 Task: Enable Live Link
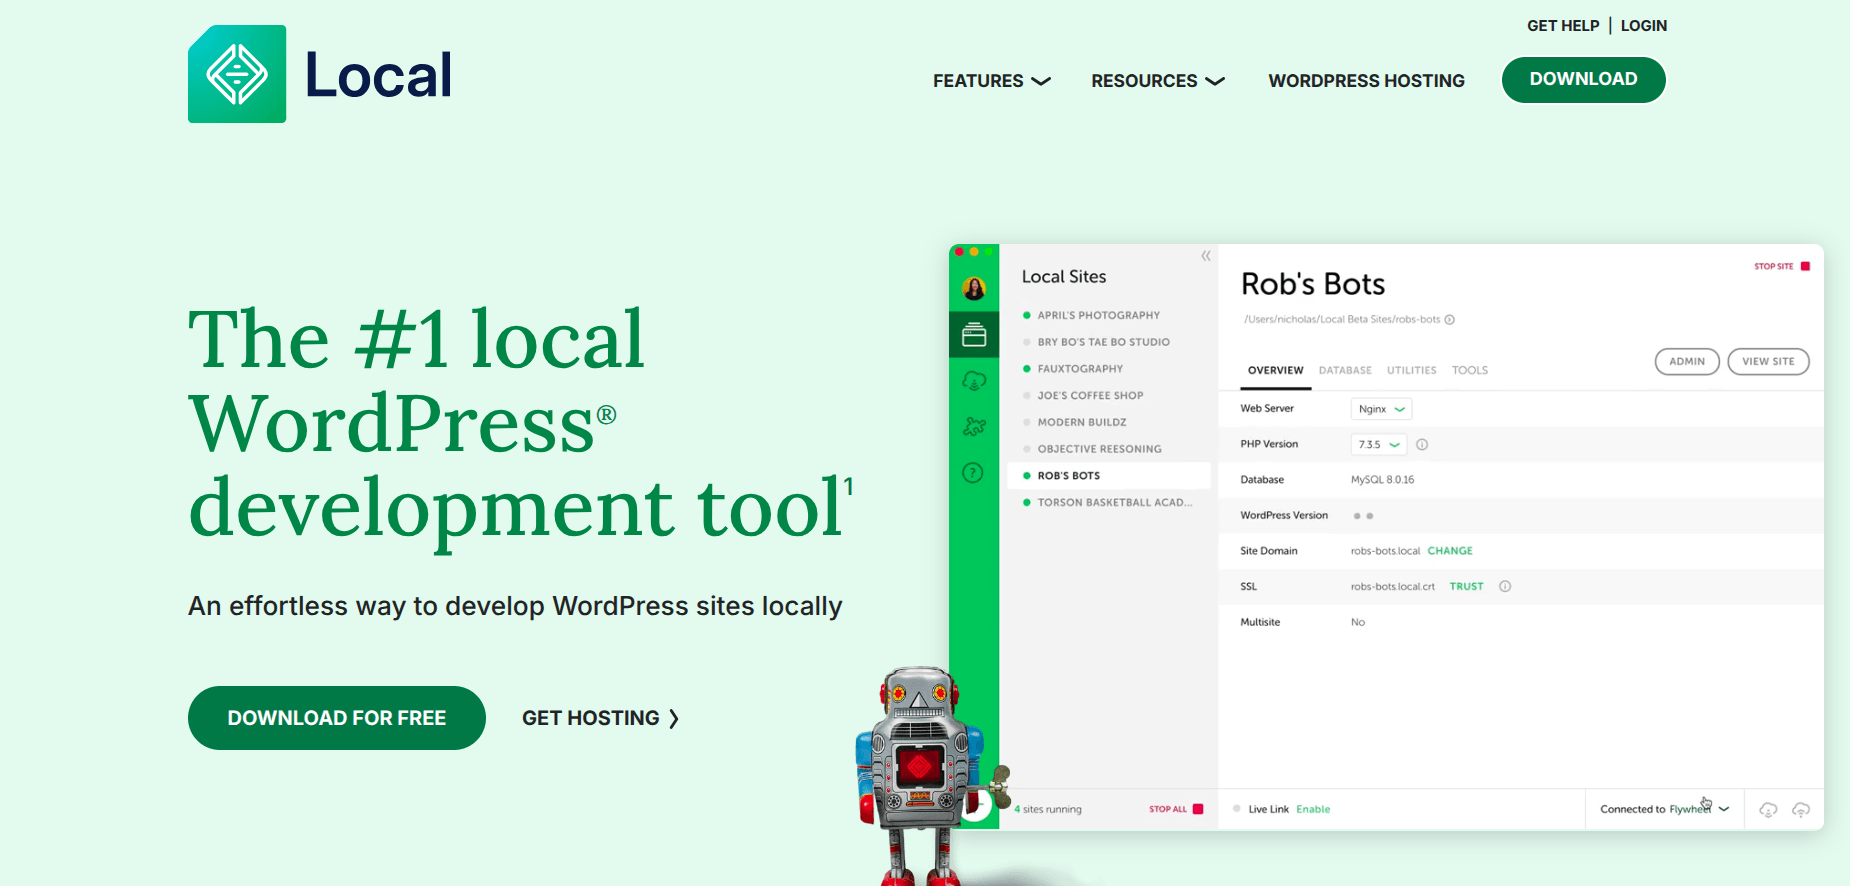coord(1313,809)
